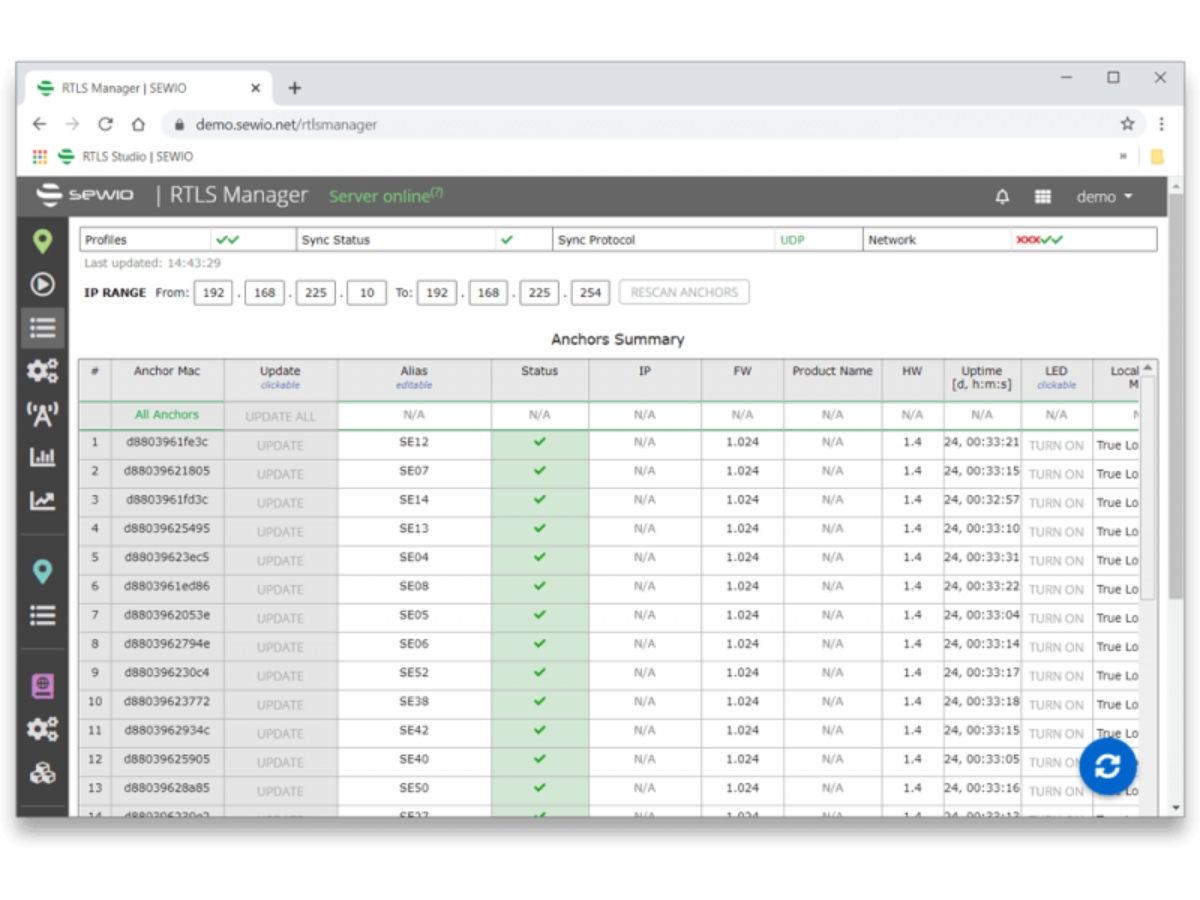The height and width of the screenshot is (900, 1200).
Task: Click the alias cell SE52
Action: click(414, 673)
